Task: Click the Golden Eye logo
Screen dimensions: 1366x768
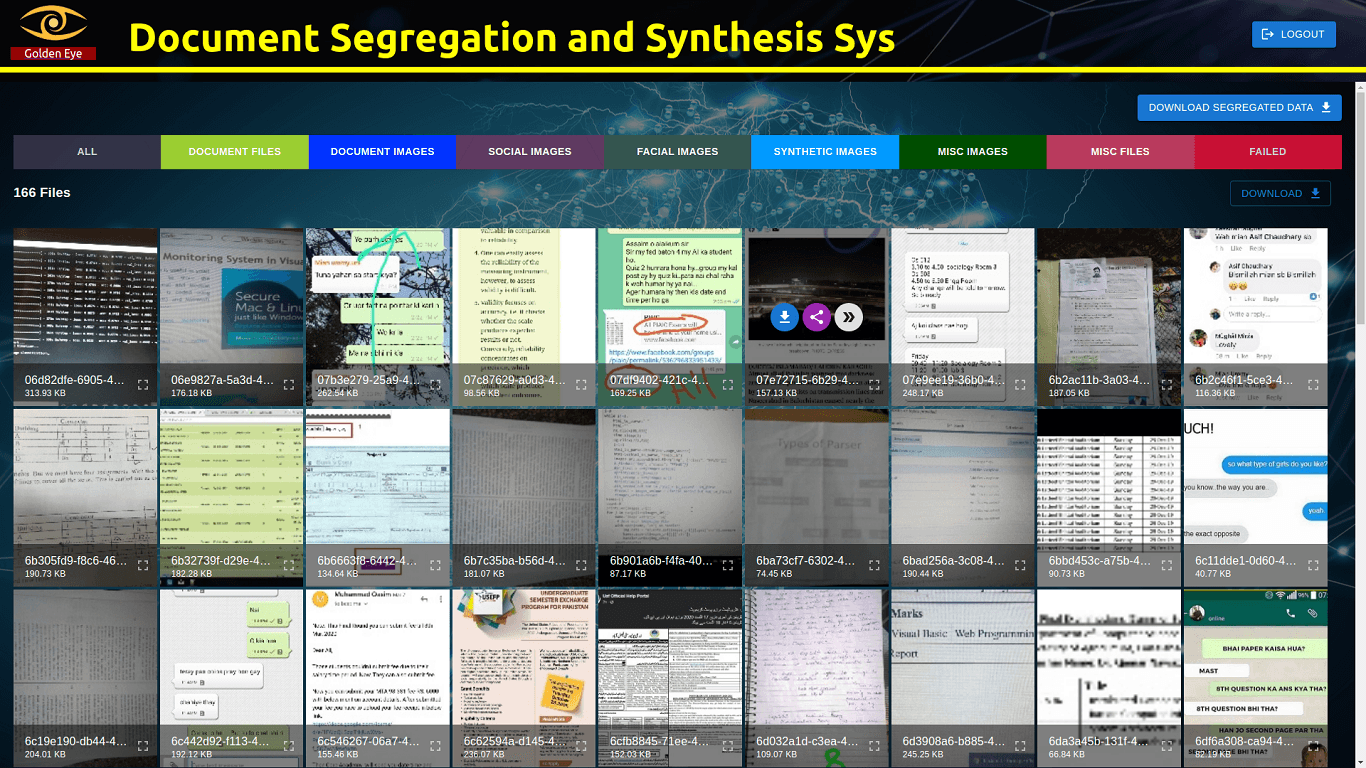Action: point(54,32)
